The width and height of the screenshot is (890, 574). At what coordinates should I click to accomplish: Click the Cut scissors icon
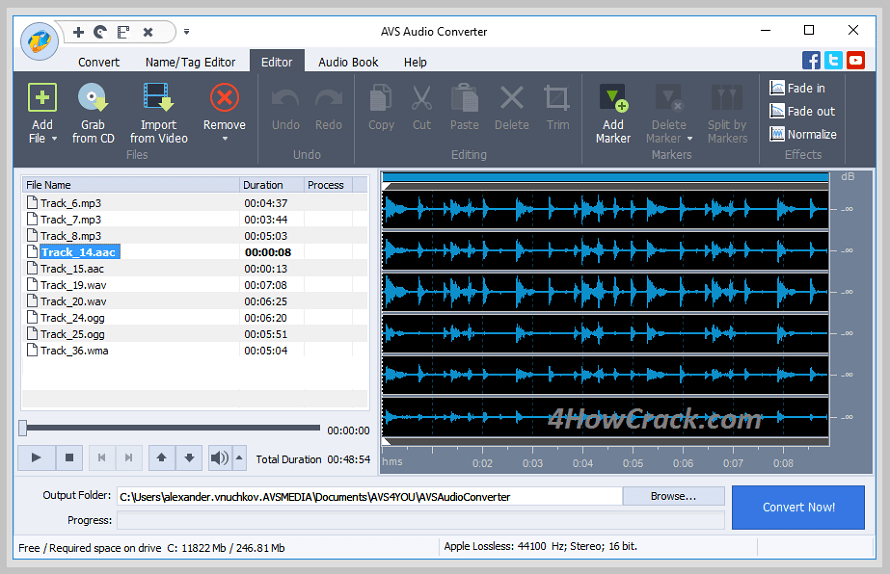pos(421,98)
